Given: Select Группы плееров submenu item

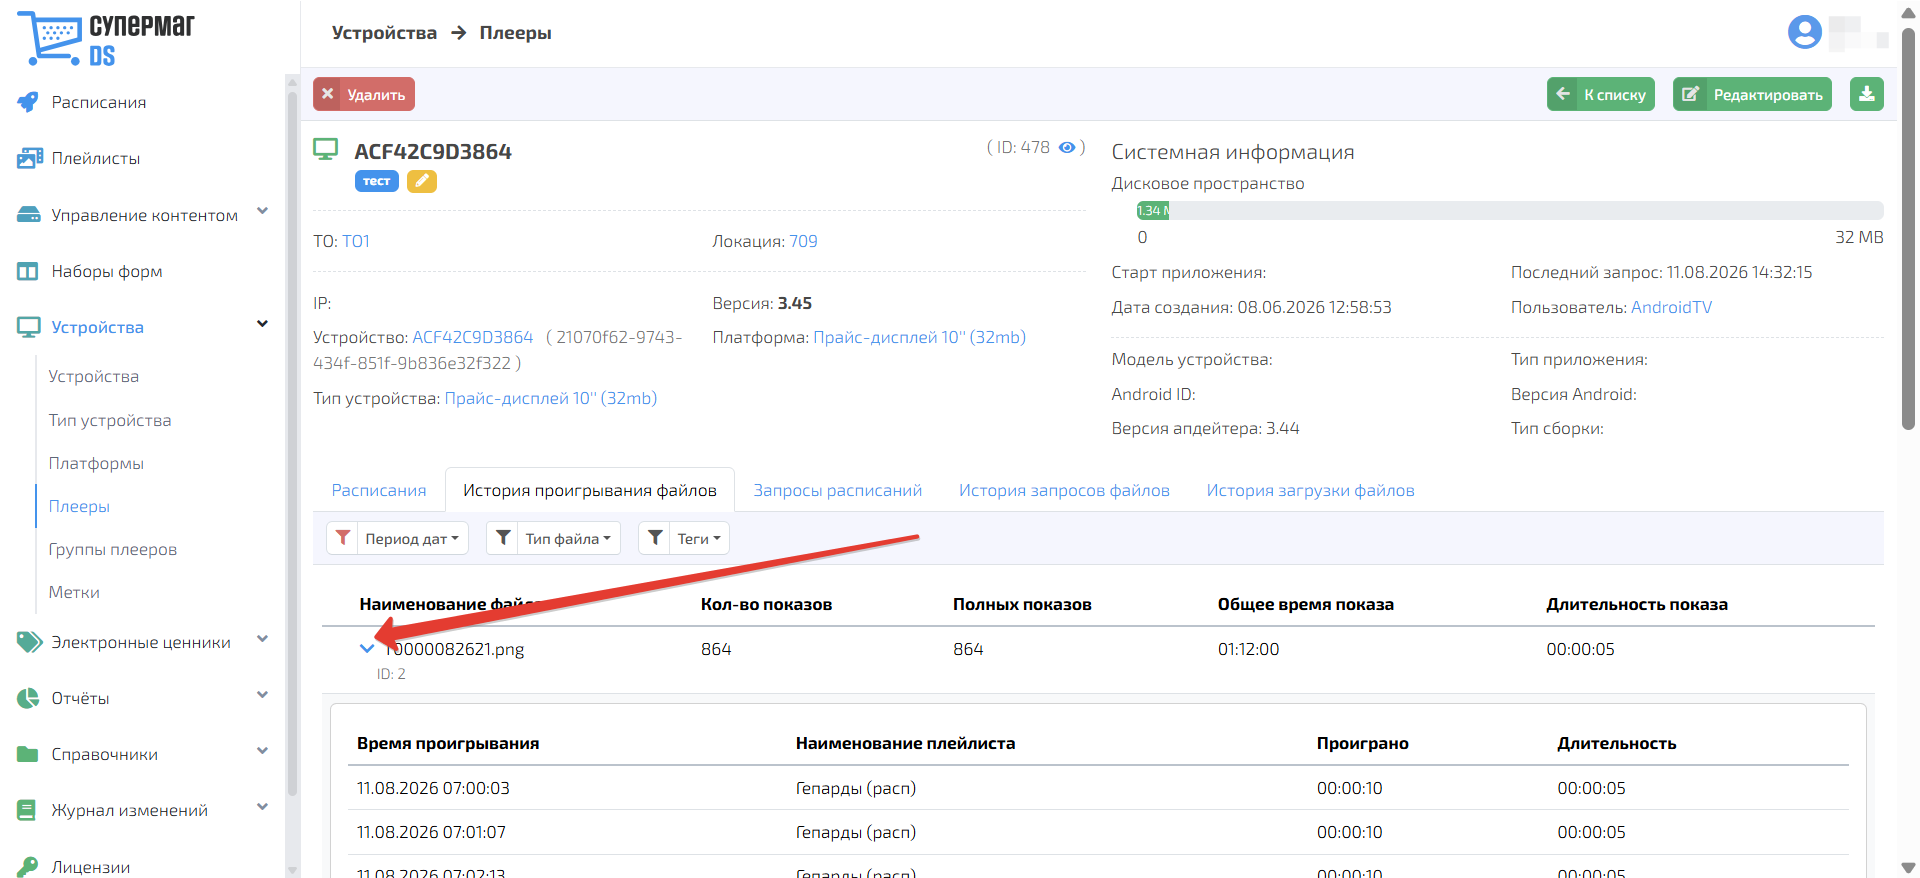Looking at the screenshot, I should (x=113, y=549).
